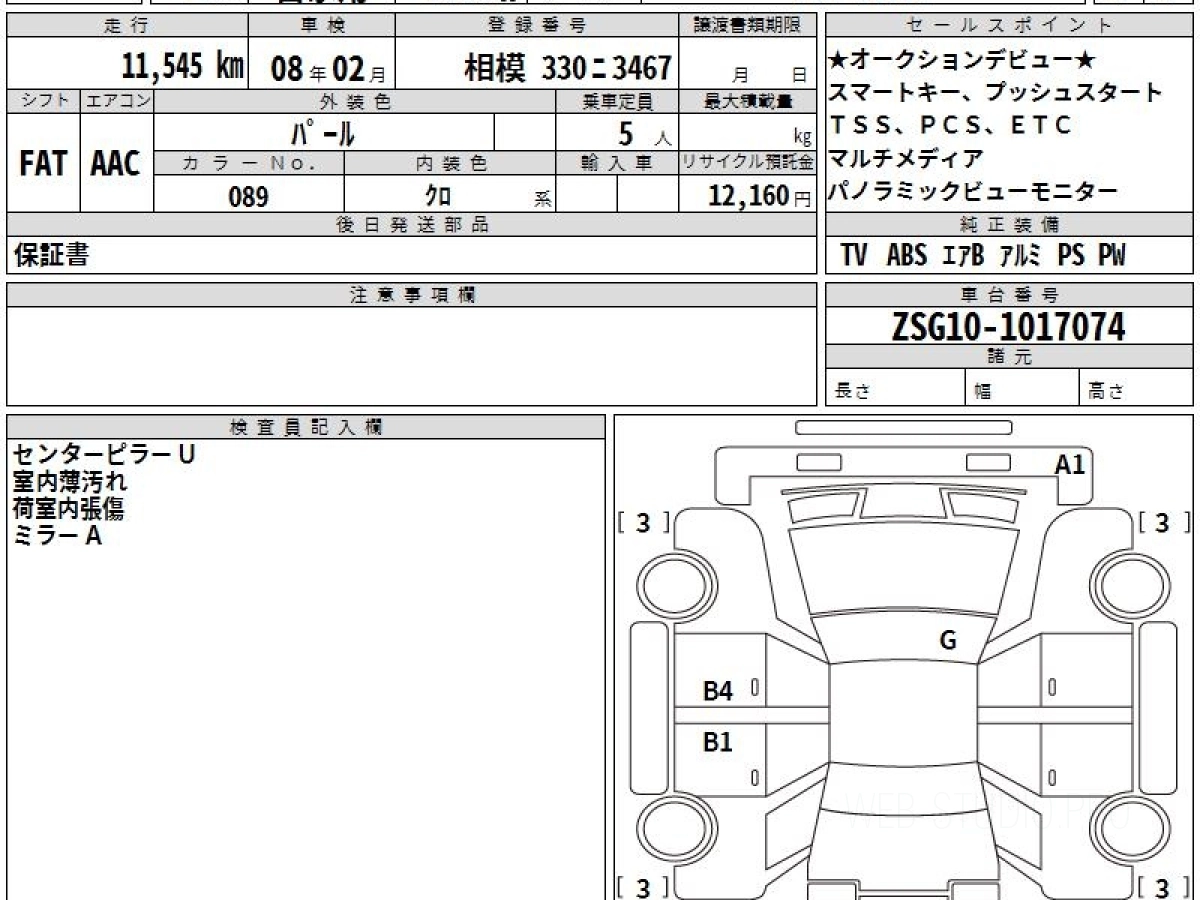Click the 走行 mileage header cell
1200x900 pixels.
(x=126, y=26)
